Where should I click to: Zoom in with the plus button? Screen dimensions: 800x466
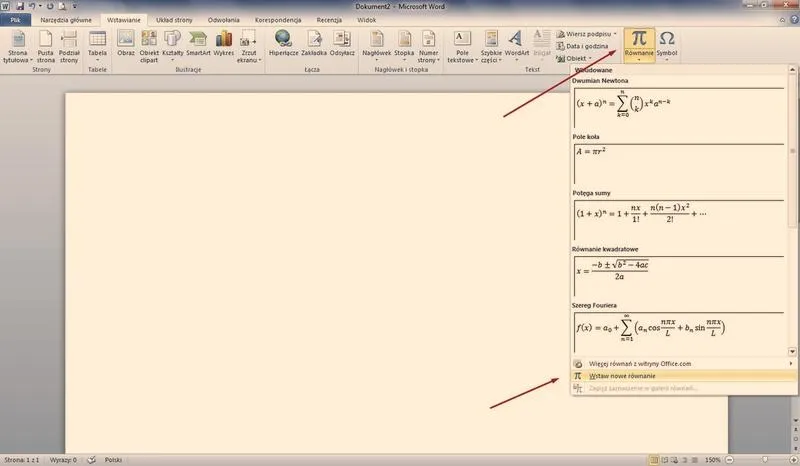794,460
